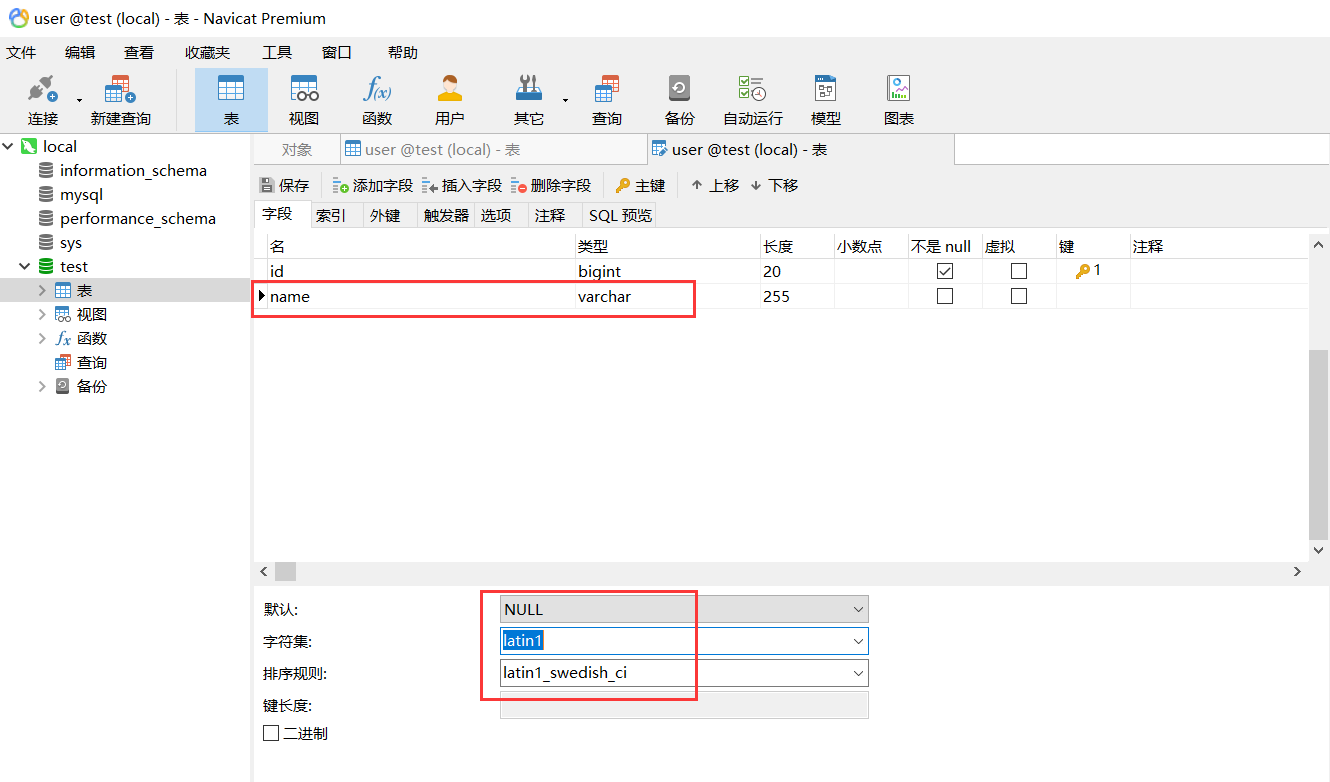Open the 查看 menu
The width and height of the screenshot is (1330, 782).
(139, 52)
